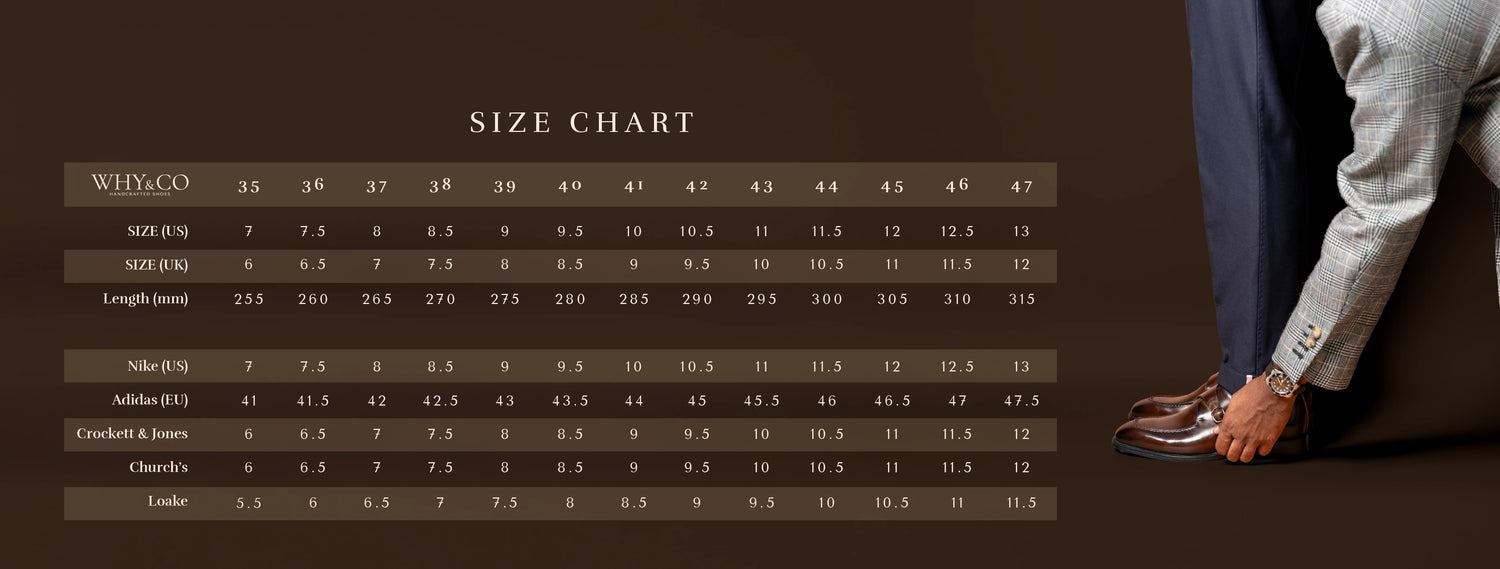Click the Church's row label
The width and height of the screenshot is (1500, 569).
coord(158,467)
